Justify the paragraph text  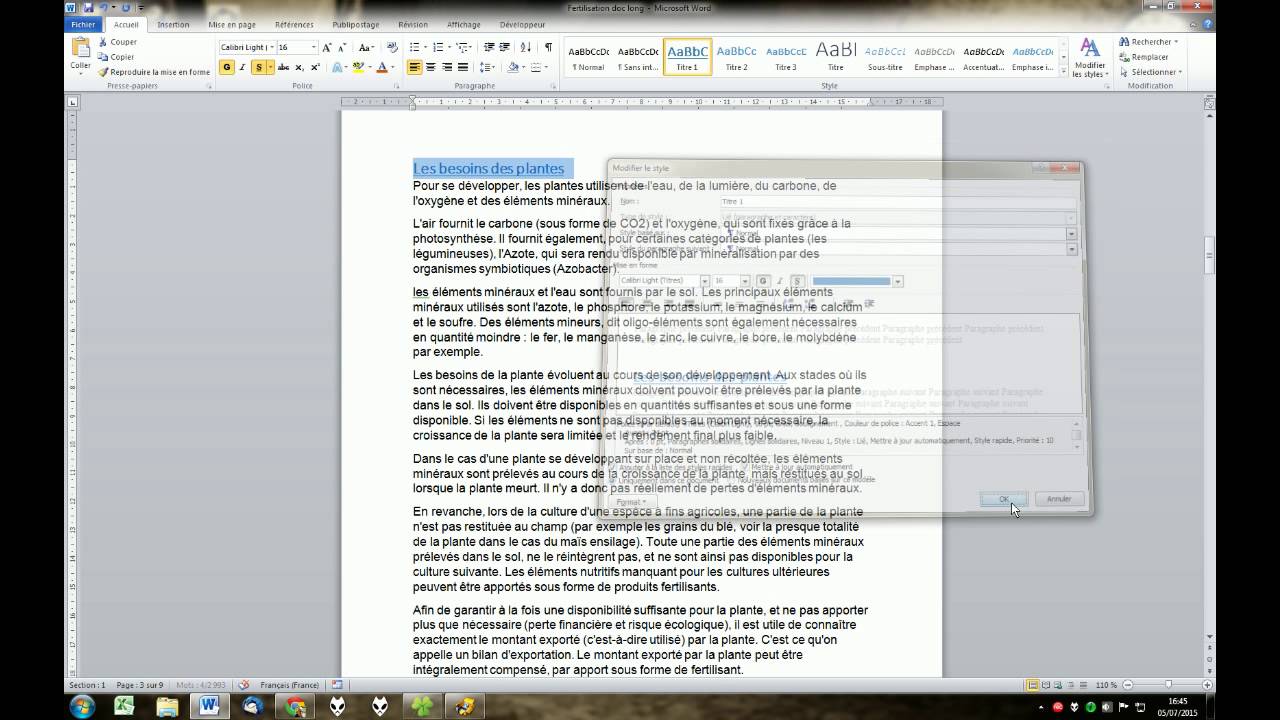[463, 67]
